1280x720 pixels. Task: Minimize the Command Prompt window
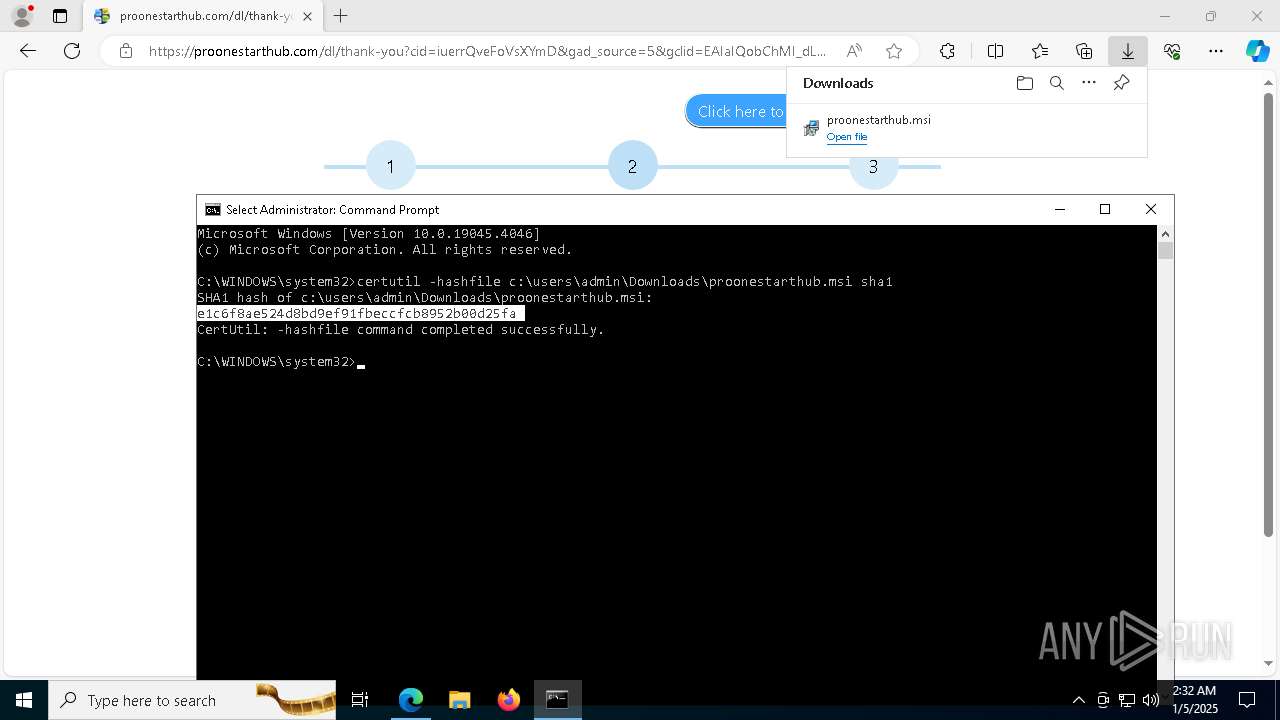point(1059,209)
